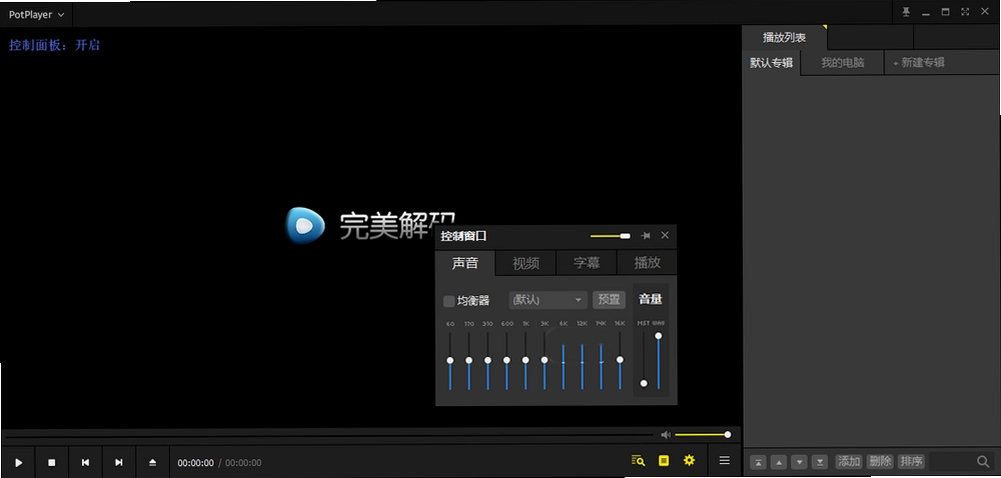This screenshot has height=478, width=1001.
Task: Click the 16K equalizer band slider
Action: pyautogui.click(x=620, y=361)
